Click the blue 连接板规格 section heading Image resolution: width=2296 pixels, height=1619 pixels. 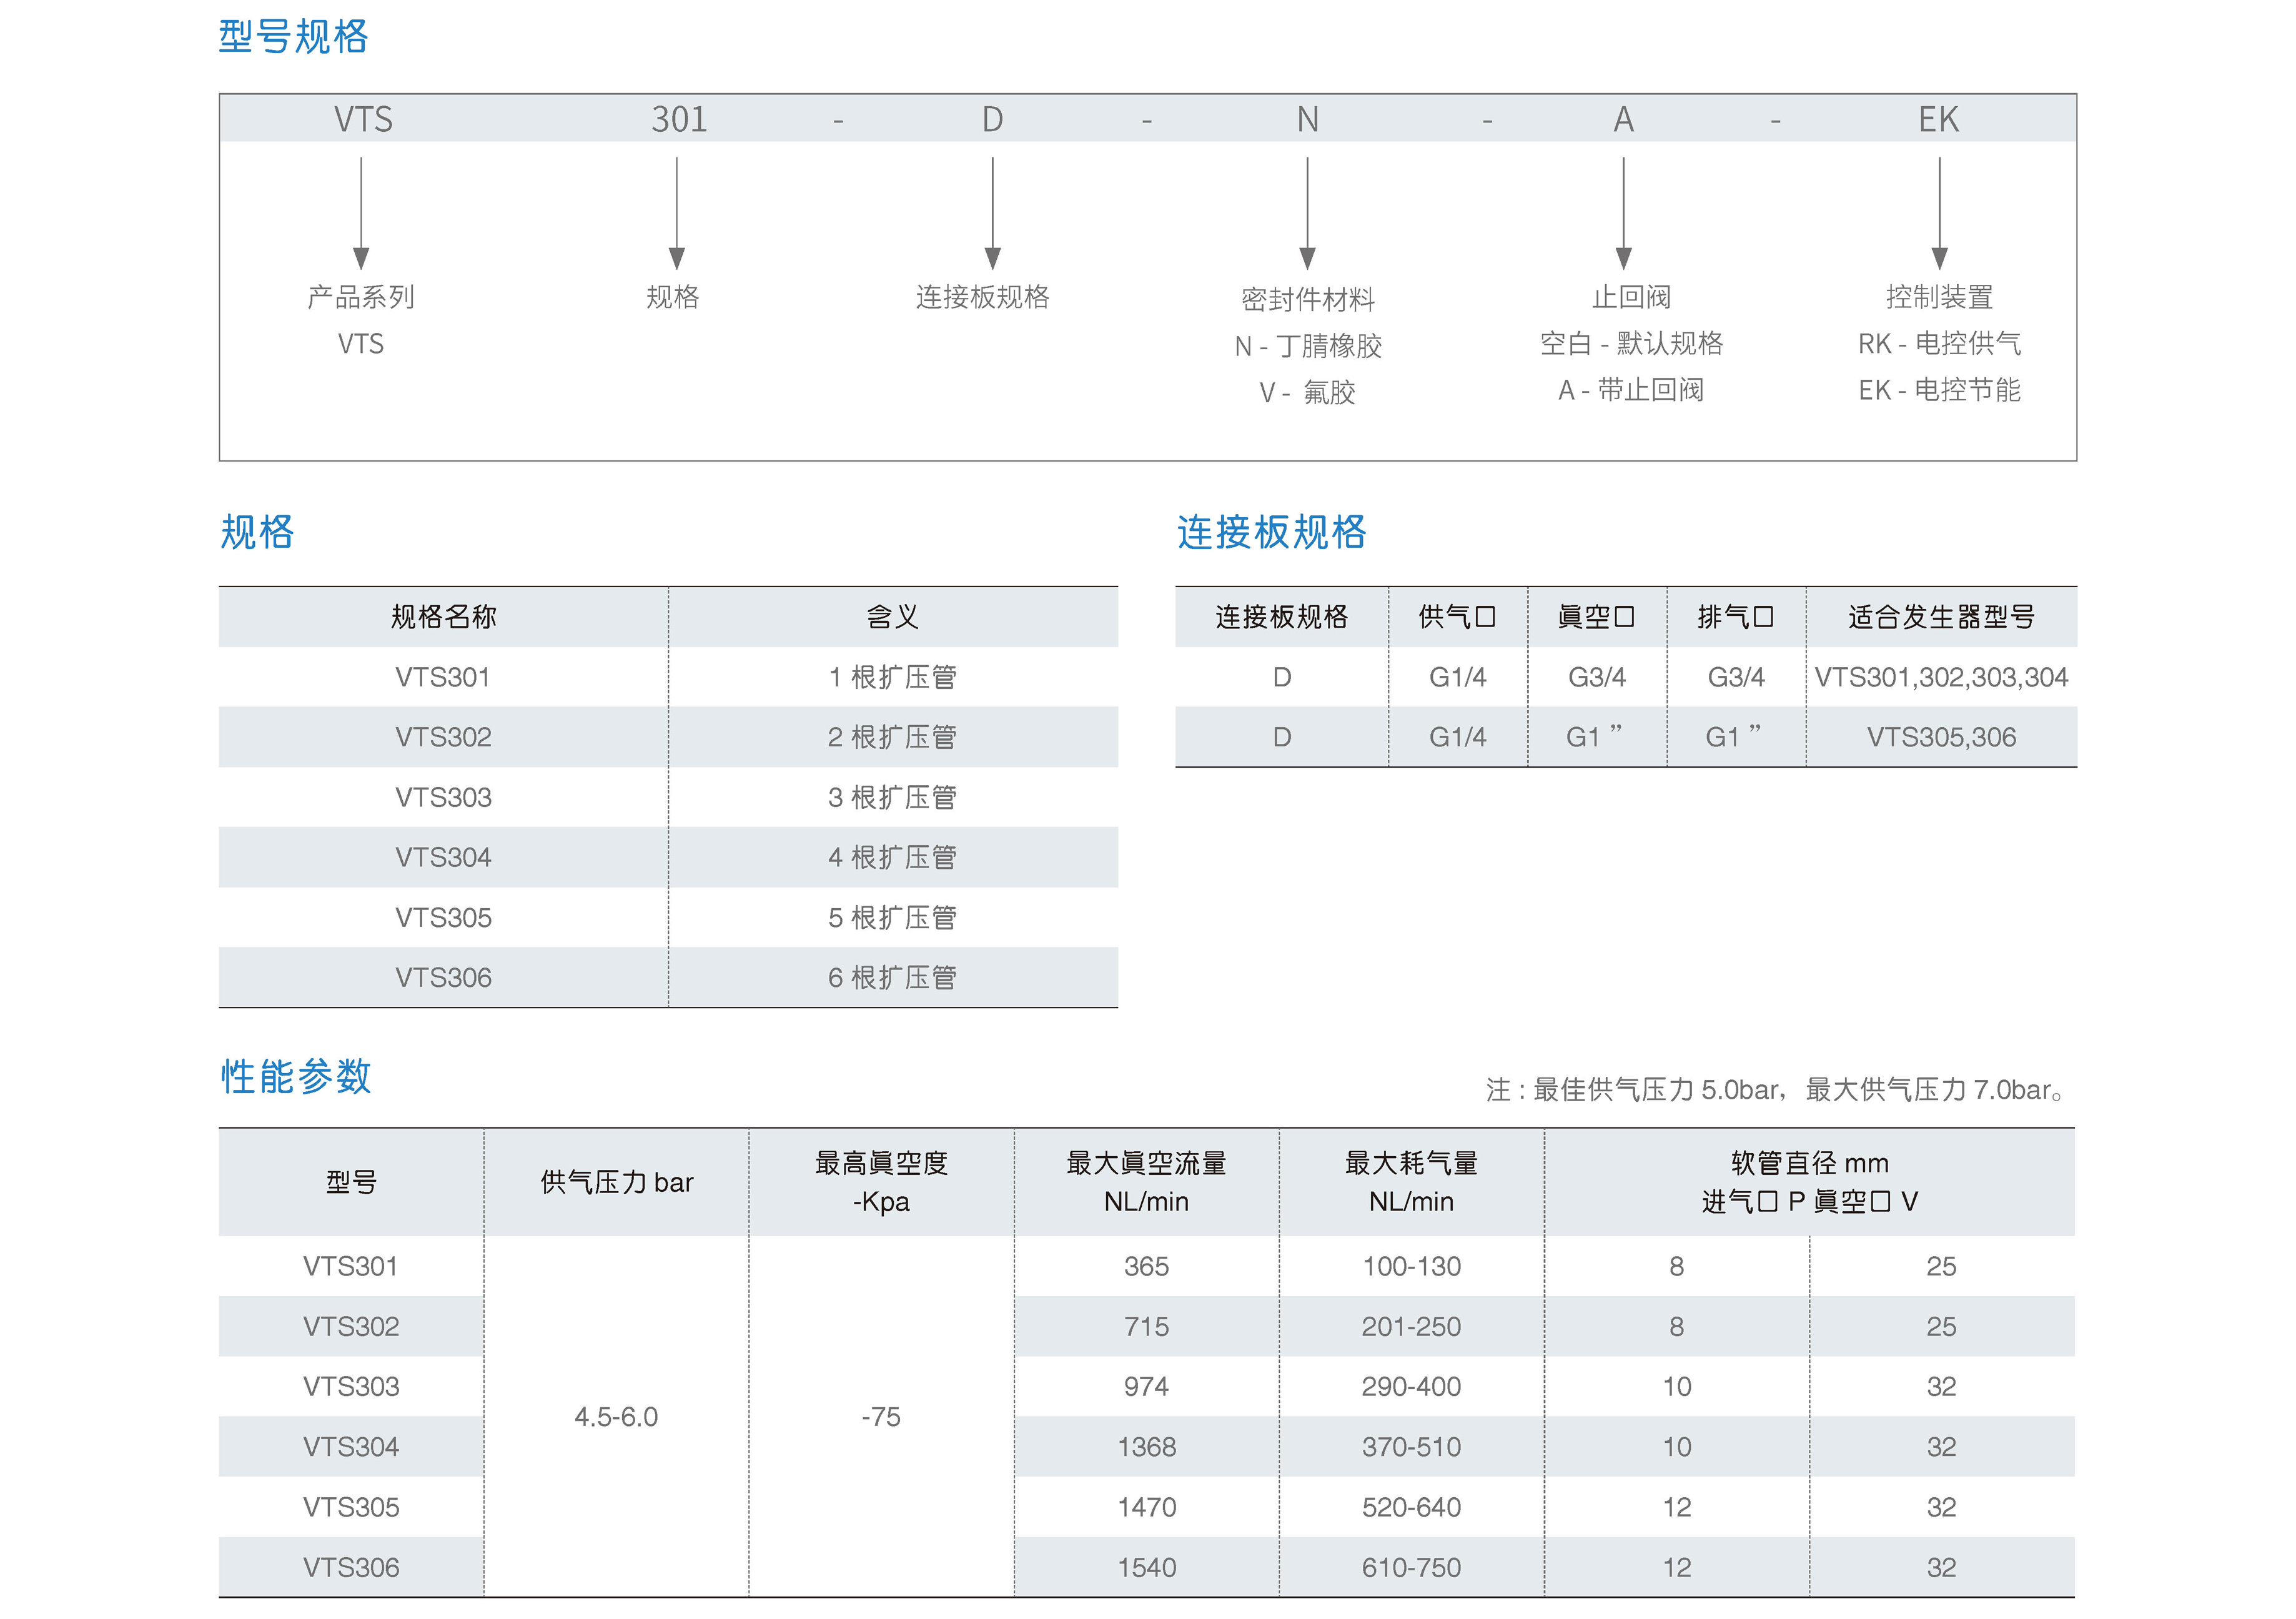(1271, 532)
